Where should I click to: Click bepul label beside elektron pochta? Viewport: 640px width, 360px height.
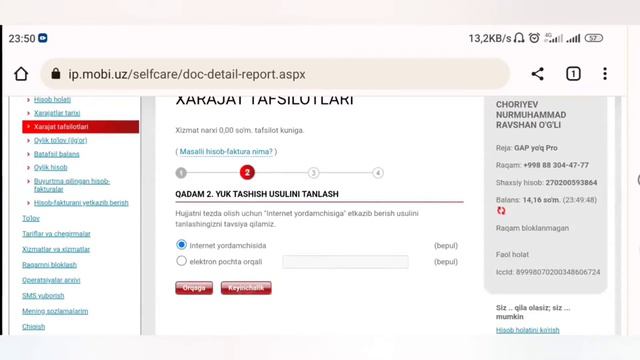[446, 262]
